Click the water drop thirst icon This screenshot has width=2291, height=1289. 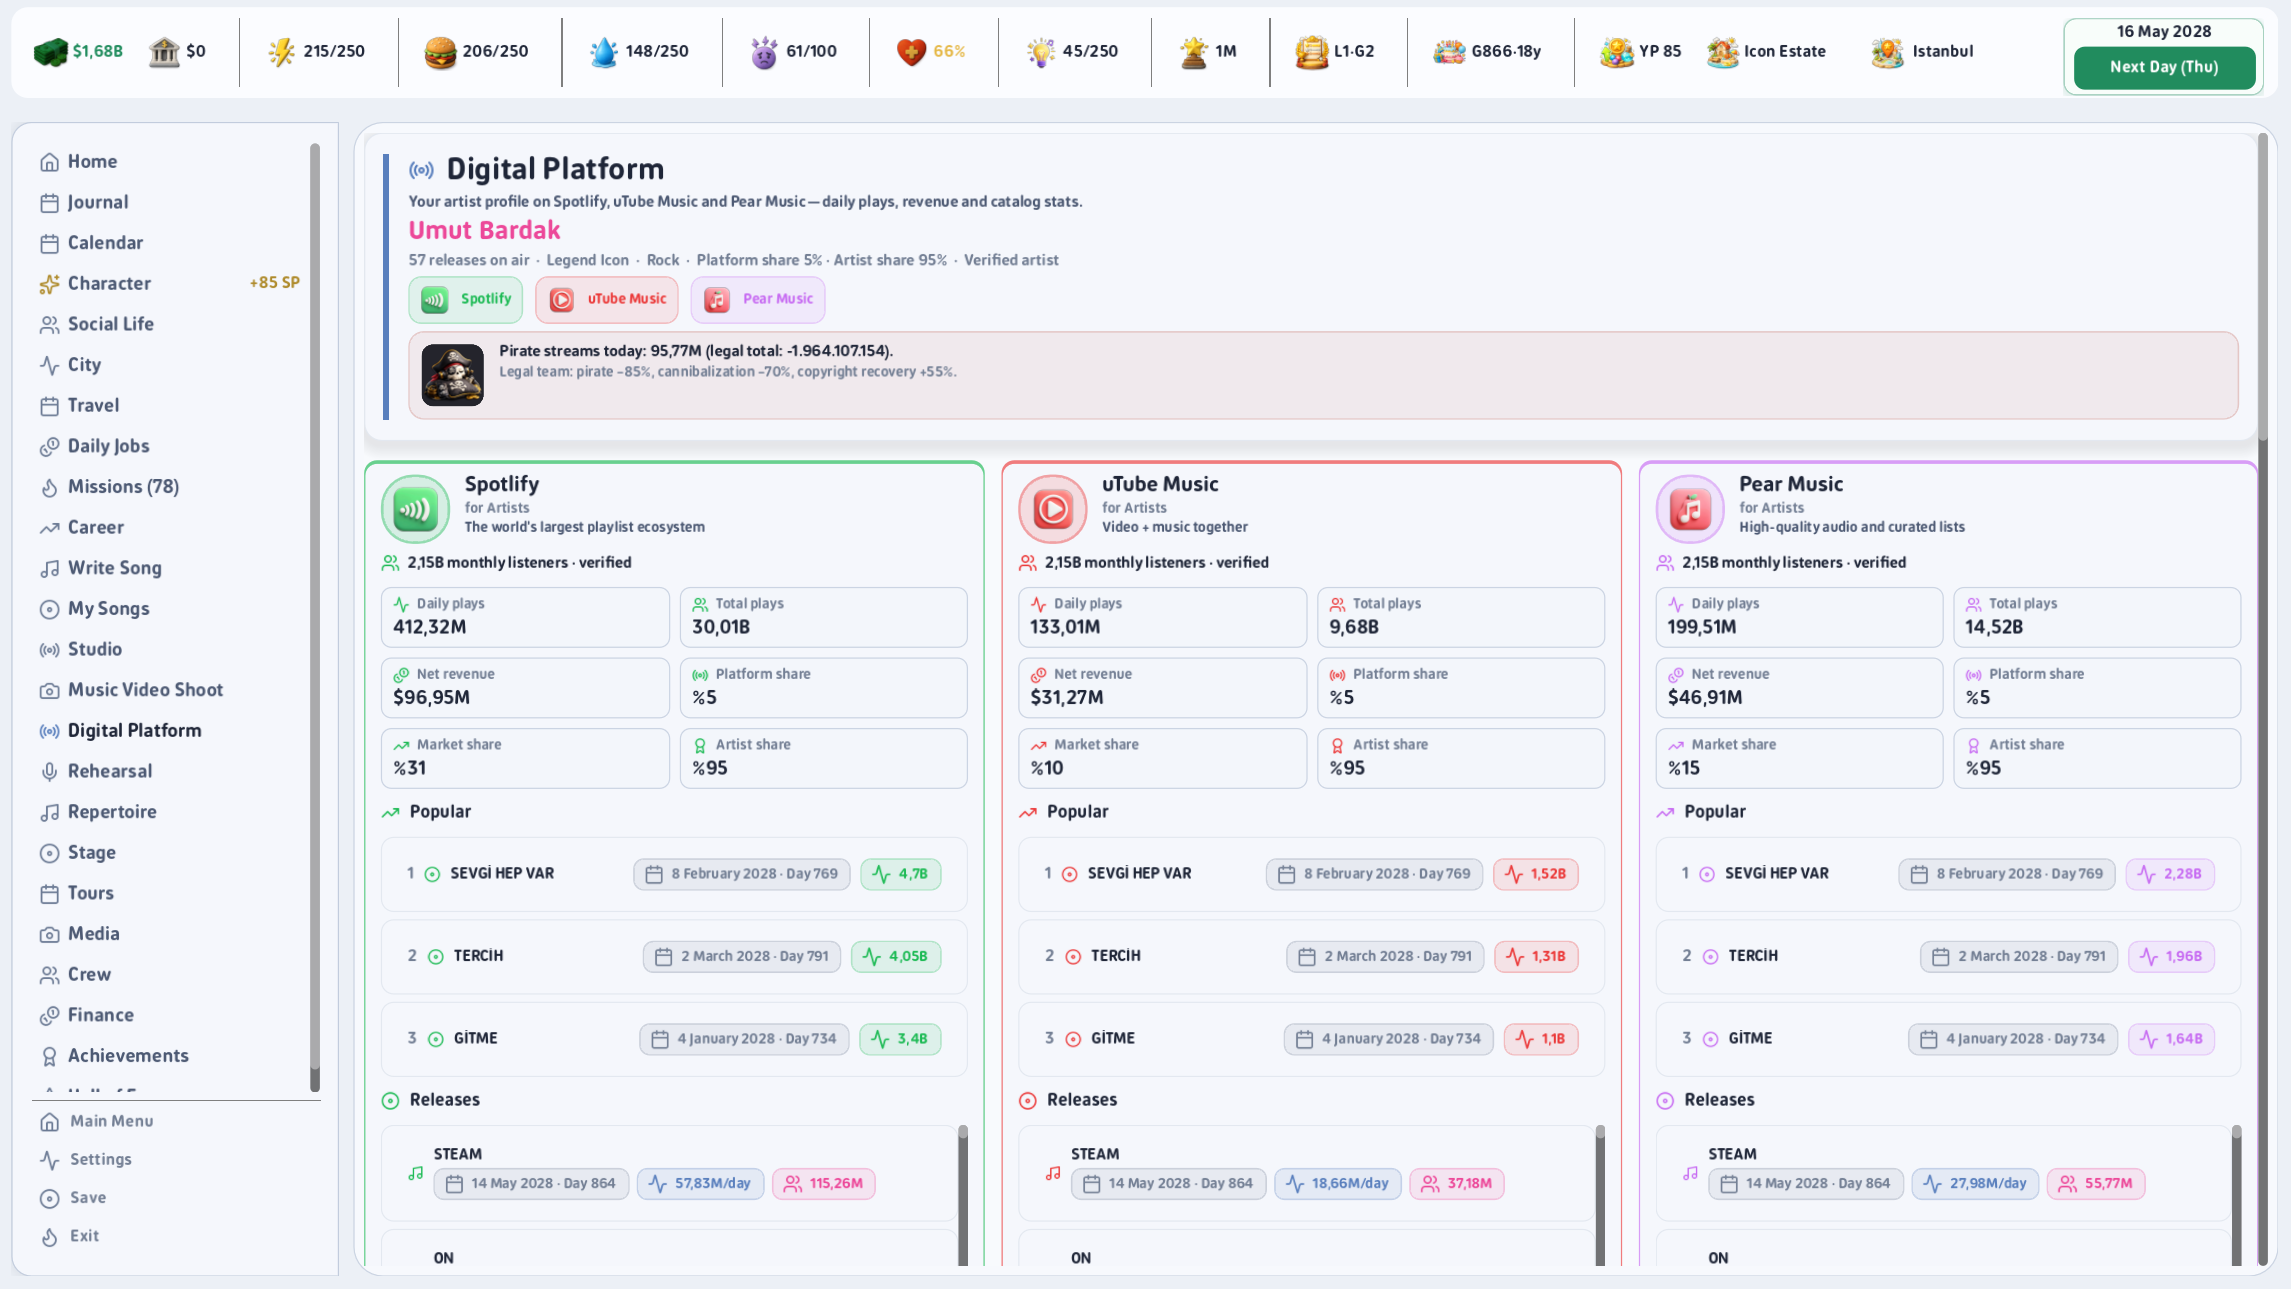click(x=604, y=52)
